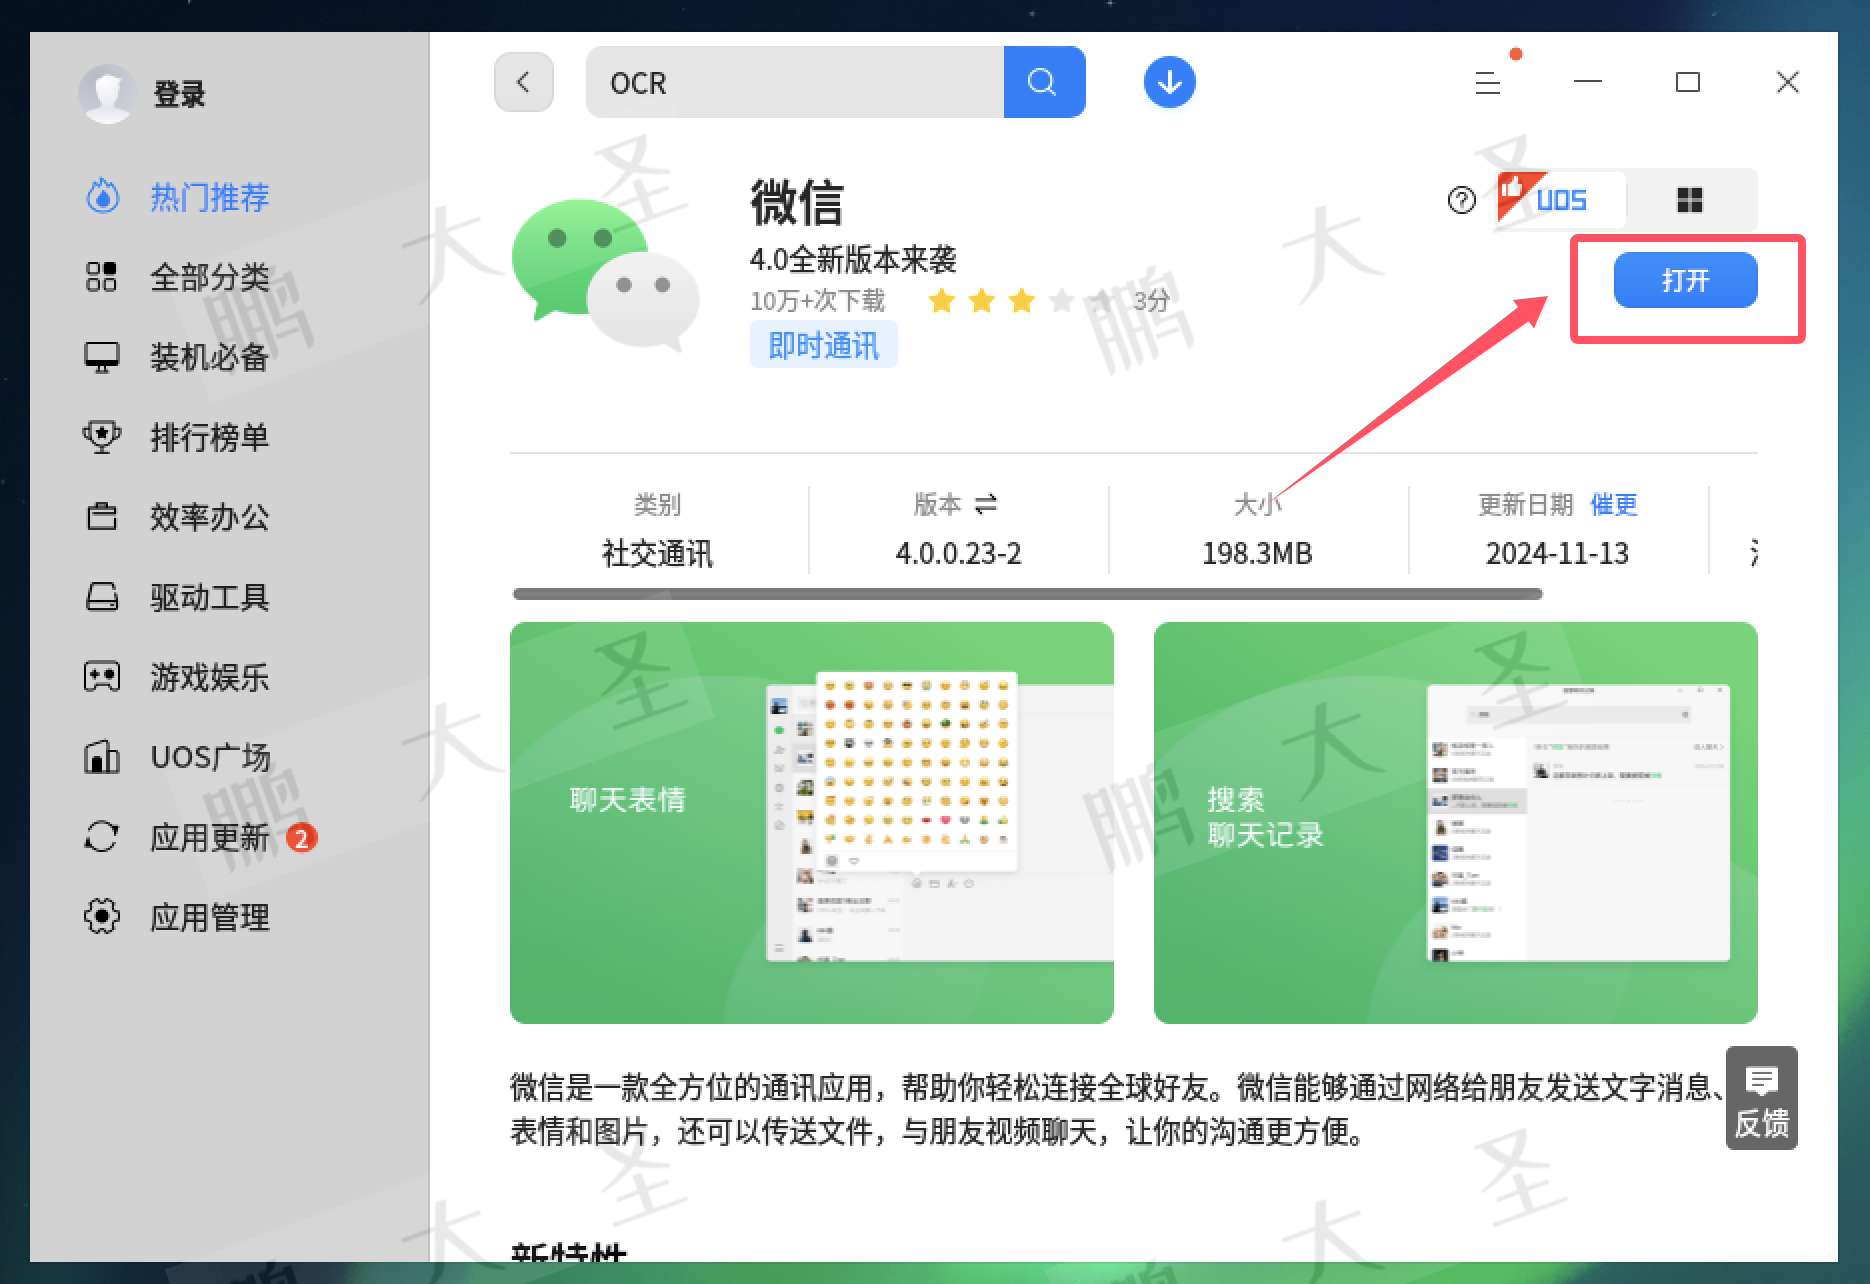The image size is (1870, 1284).
Task: Click the UOS广场 building icon
Action: tap(102, 757)
